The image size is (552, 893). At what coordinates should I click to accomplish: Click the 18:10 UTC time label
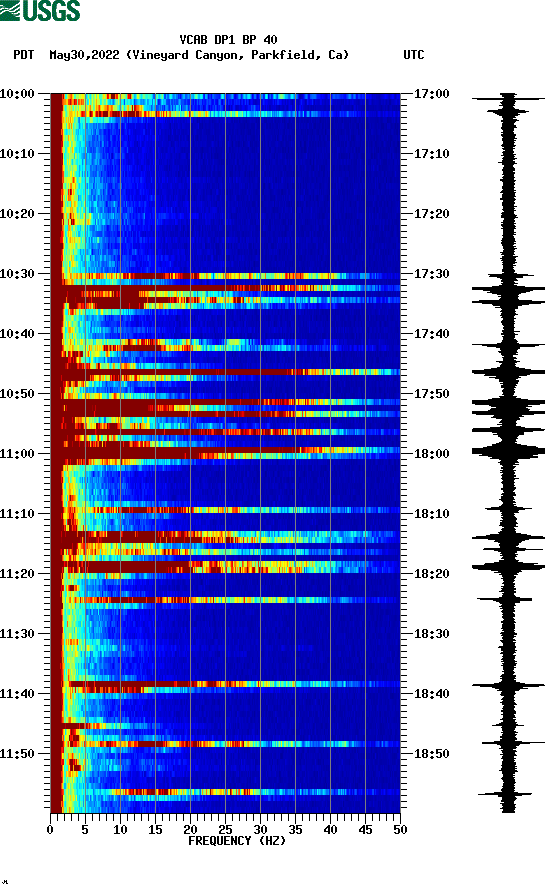[431, 514]
